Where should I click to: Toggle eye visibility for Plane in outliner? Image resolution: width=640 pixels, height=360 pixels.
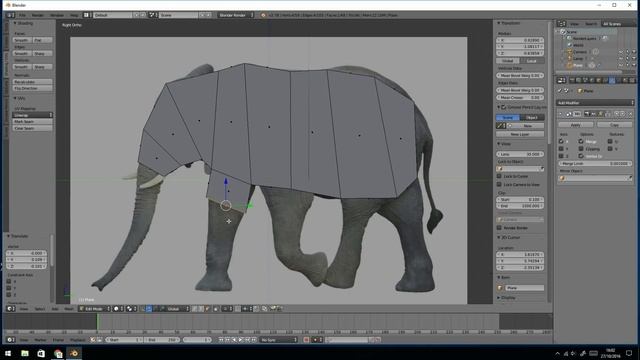[620, 65]
